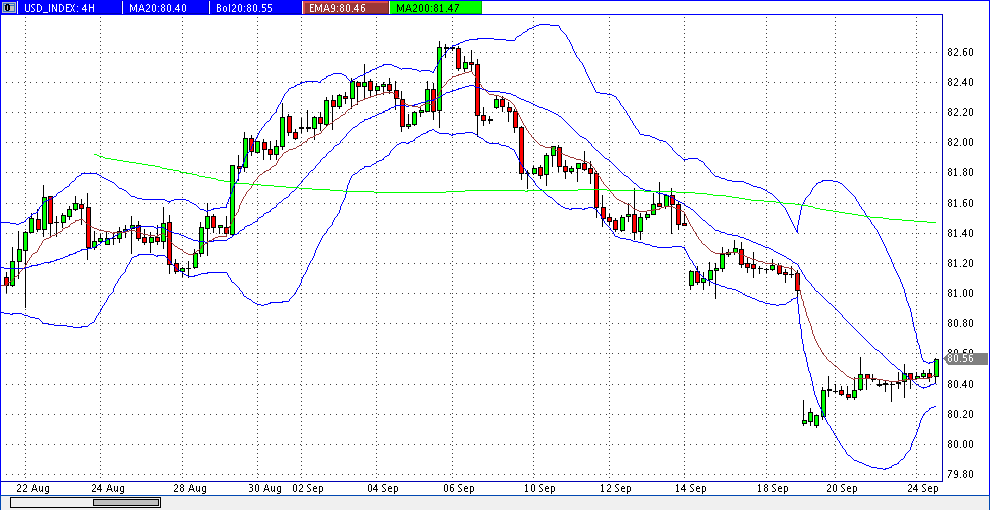Click the 80.40 price axis label

coord(961,384)
